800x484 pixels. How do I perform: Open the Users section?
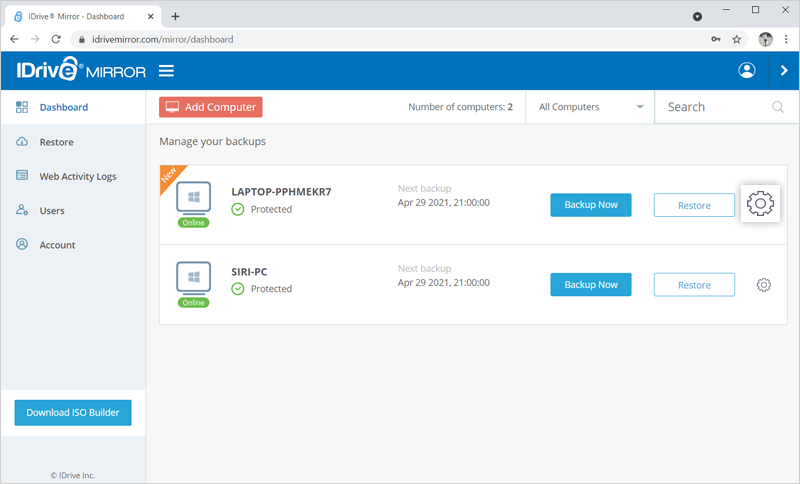73,210
